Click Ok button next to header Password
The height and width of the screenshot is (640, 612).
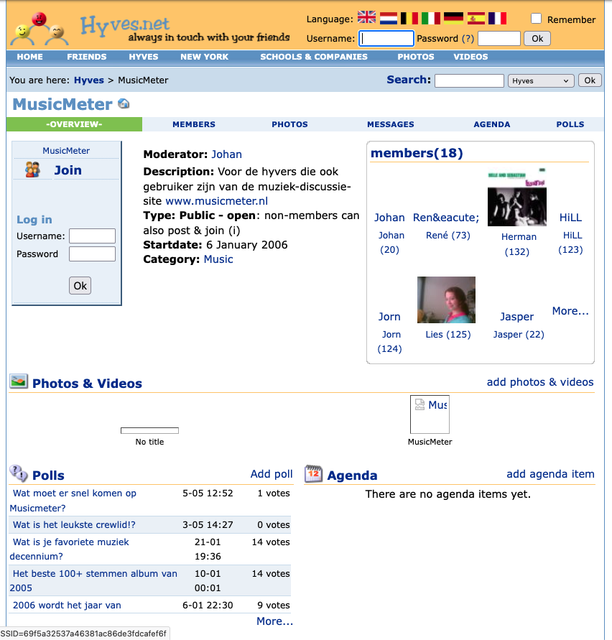click(537, 38)
